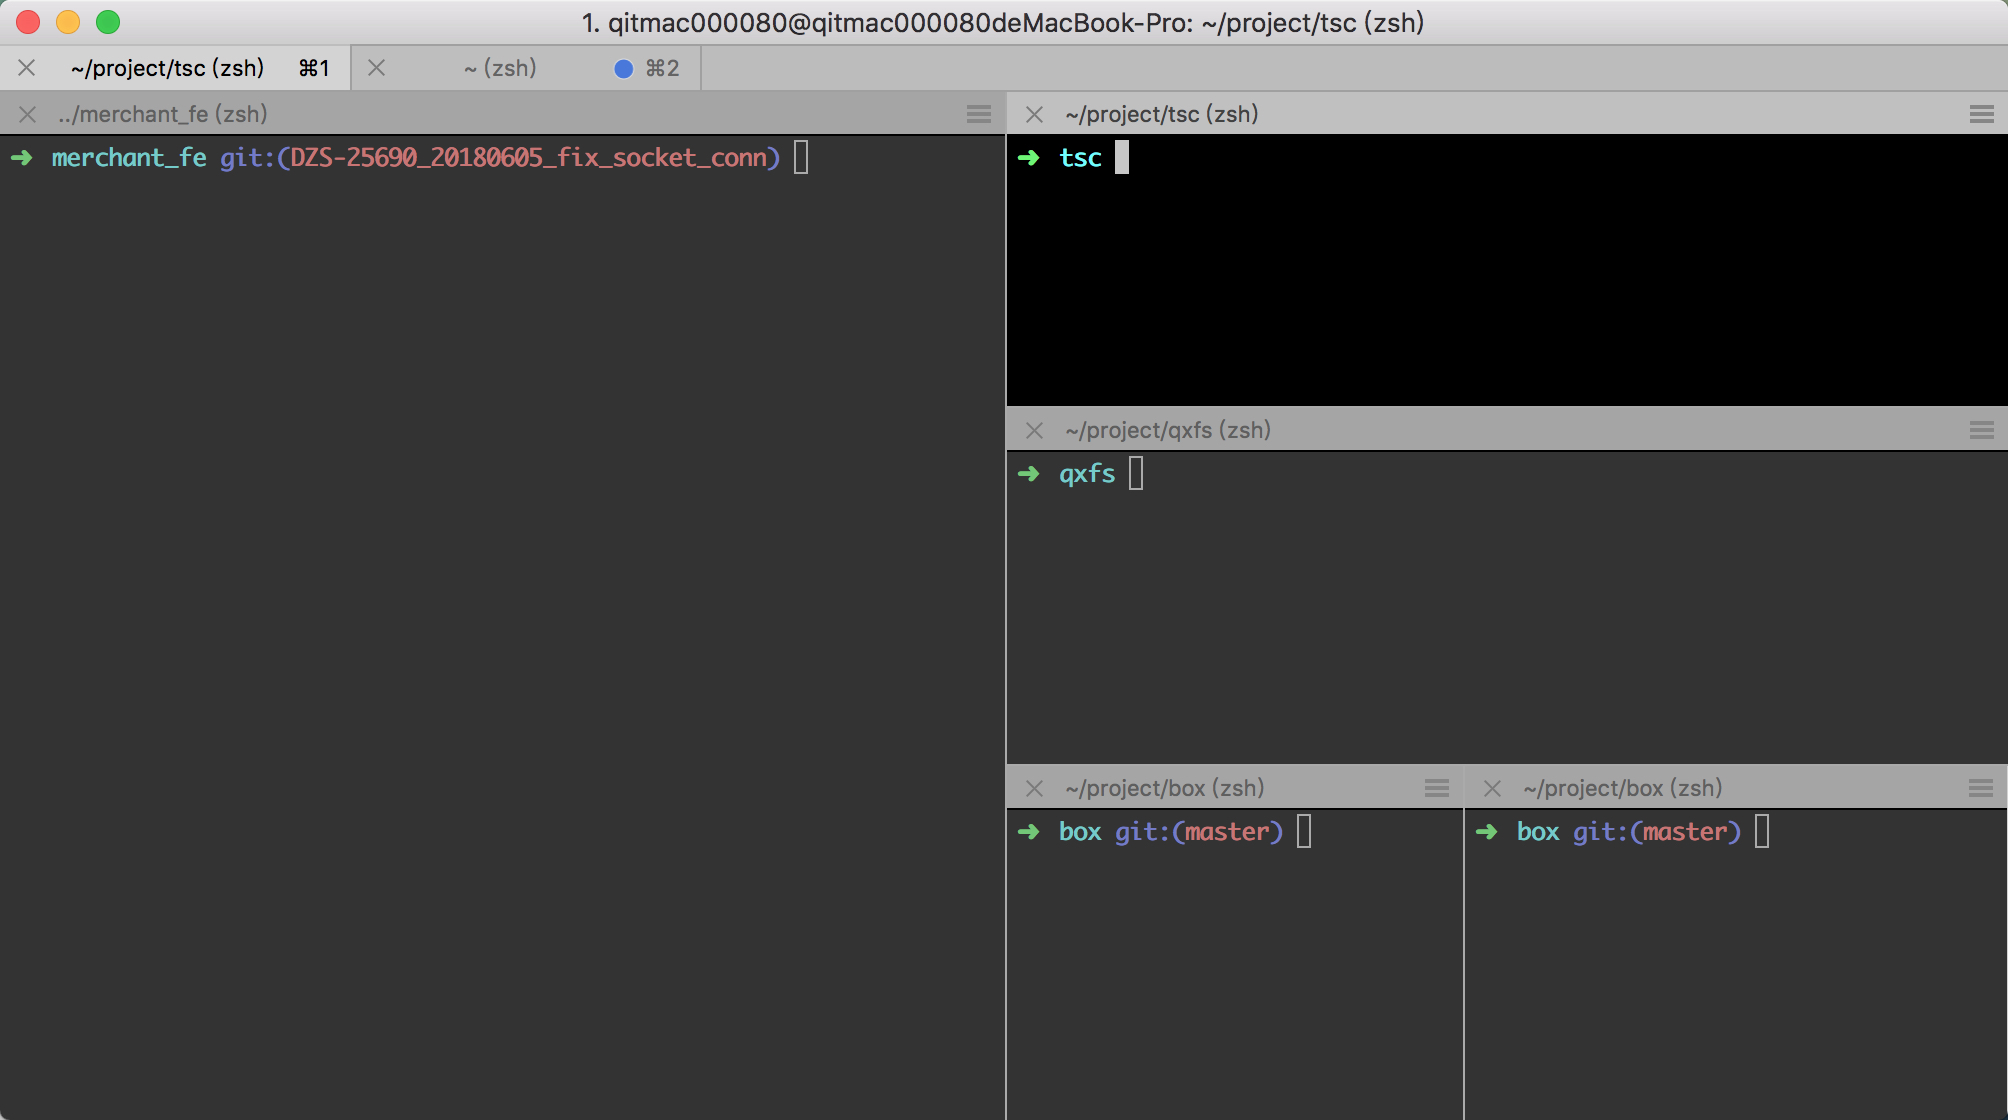Image resolution: width=2008 pixels, height=1120 pixels.
Task: Close the ~/project/tsc tab with its X icon
Action: pyautogui.click(x=27, y=68)
